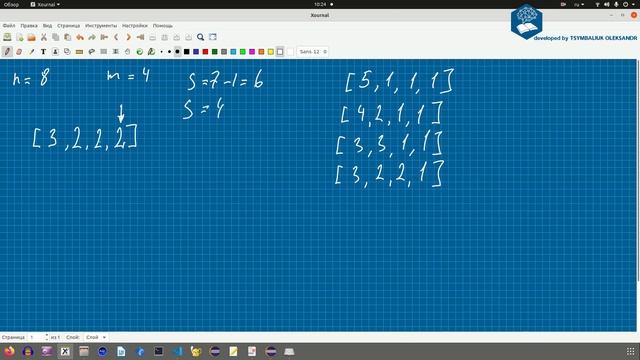Pick the gray color swatch
Screen dimensions: 640x360
[x=224, y=52]
